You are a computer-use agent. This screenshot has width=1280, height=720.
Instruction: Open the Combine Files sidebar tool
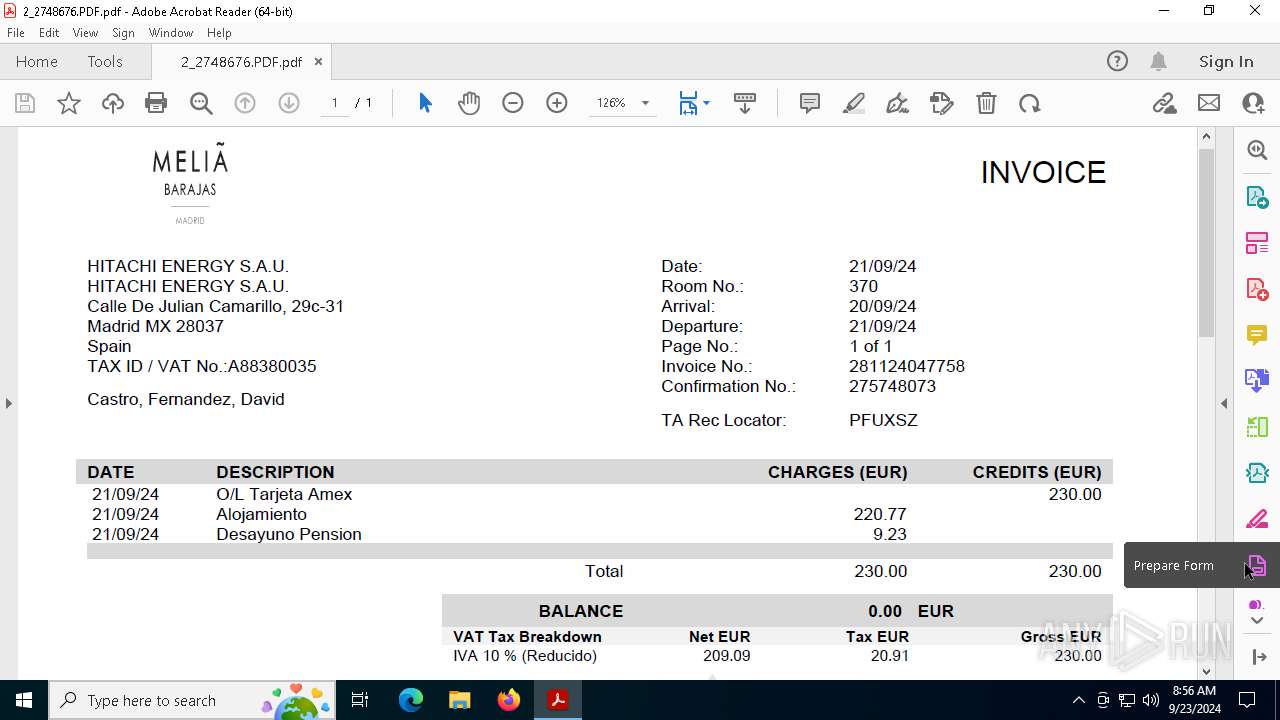tap(1257, 380)
